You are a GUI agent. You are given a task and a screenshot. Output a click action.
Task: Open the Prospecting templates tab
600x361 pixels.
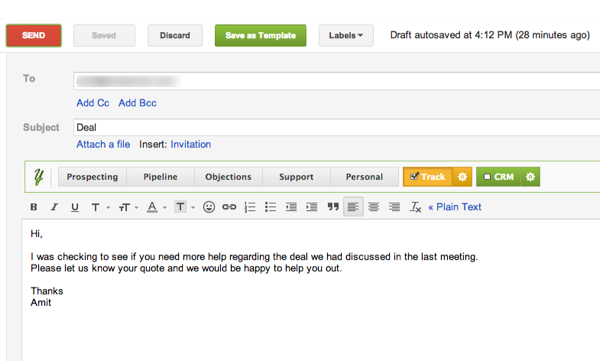click(x=92, y=177)
